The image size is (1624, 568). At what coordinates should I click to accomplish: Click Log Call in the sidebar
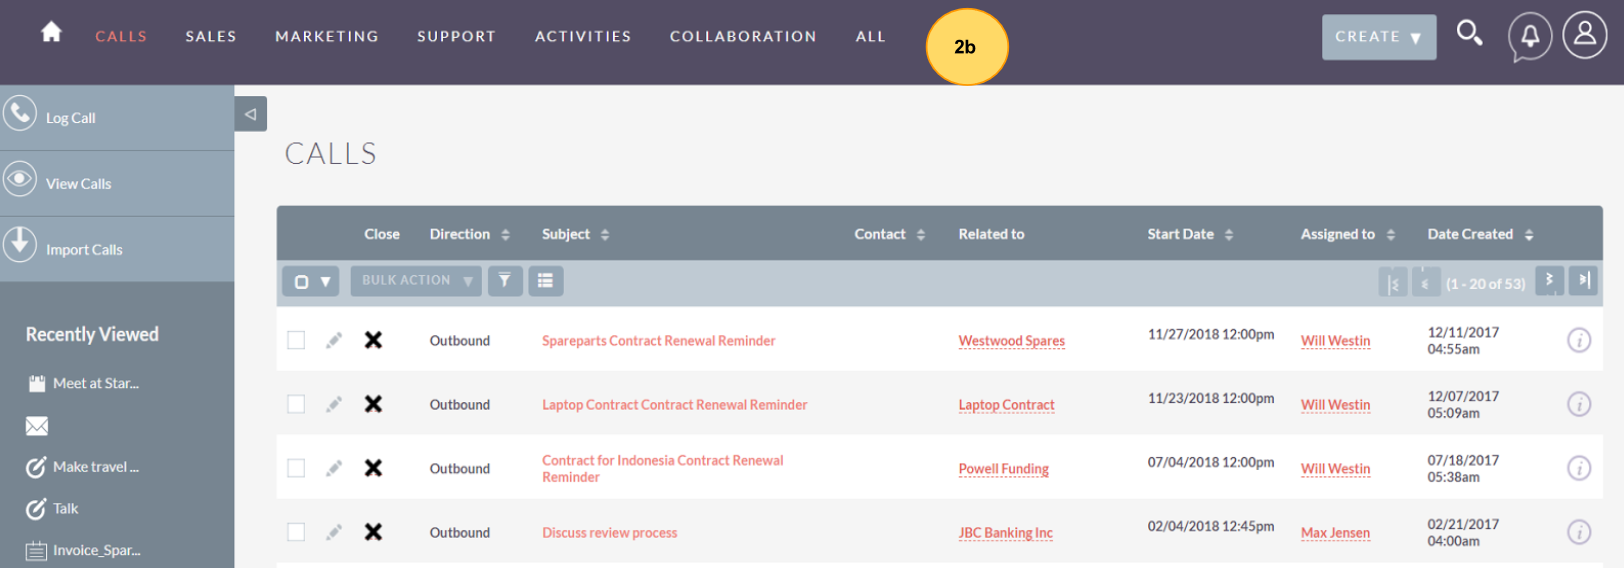click(70, 118)
